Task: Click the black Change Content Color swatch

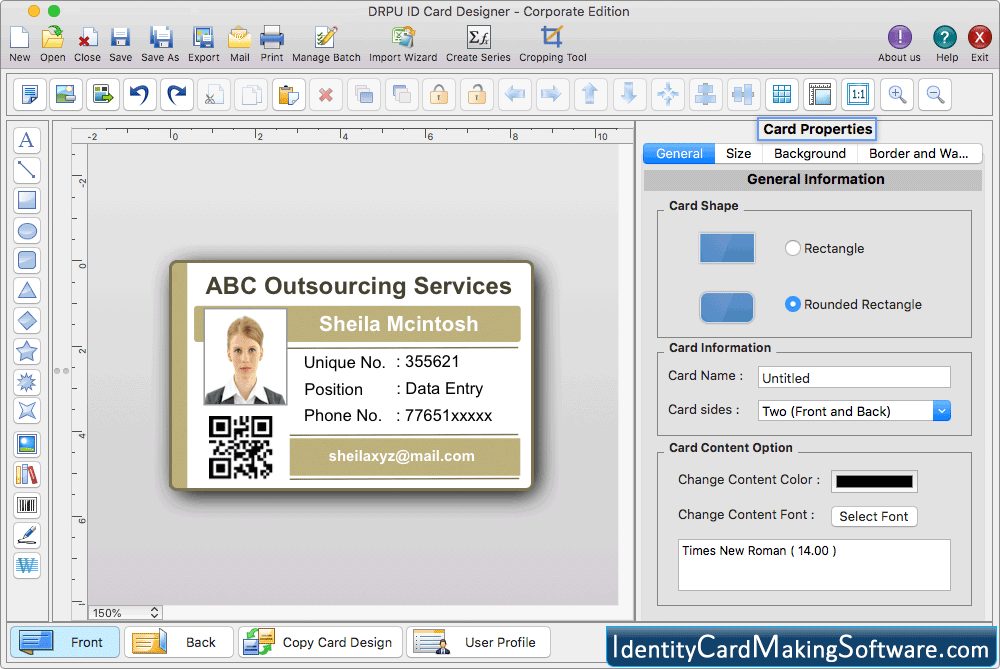Action: 874,482
